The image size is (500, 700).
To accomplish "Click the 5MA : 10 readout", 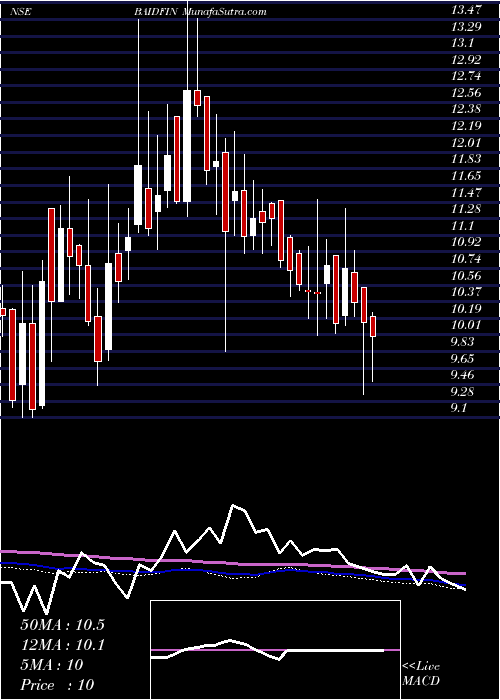I will [52, 665].
